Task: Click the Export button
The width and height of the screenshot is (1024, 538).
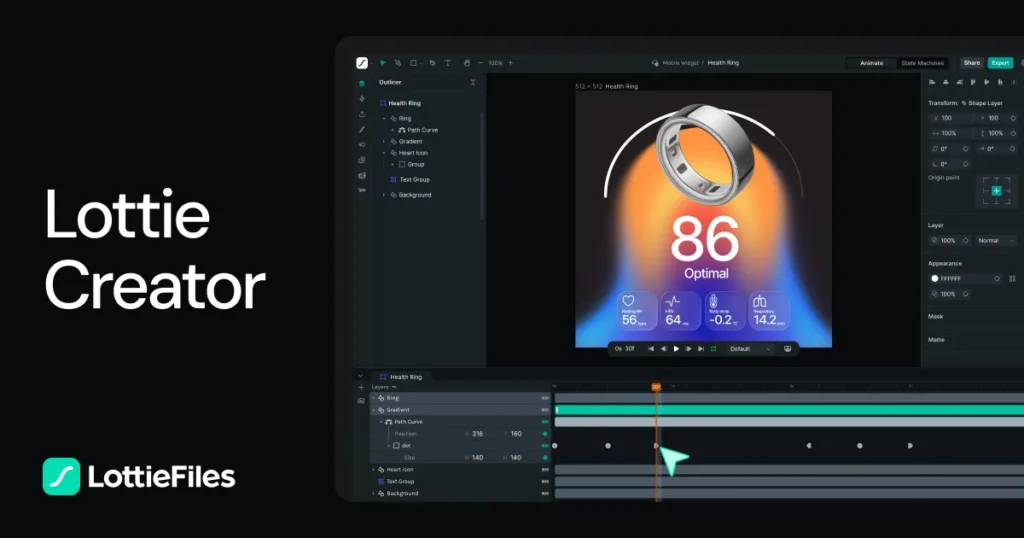Action: point(1000,63)
